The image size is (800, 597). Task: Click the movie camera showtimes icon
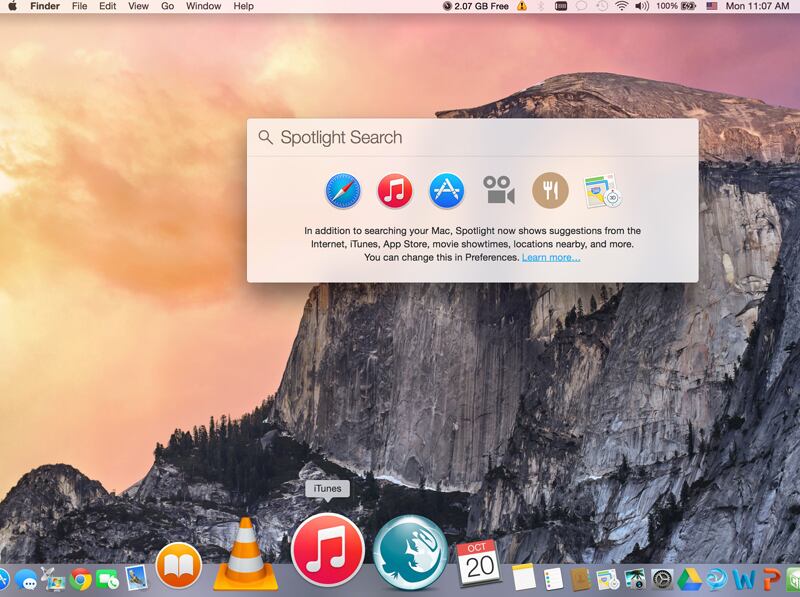click(498, 190)
